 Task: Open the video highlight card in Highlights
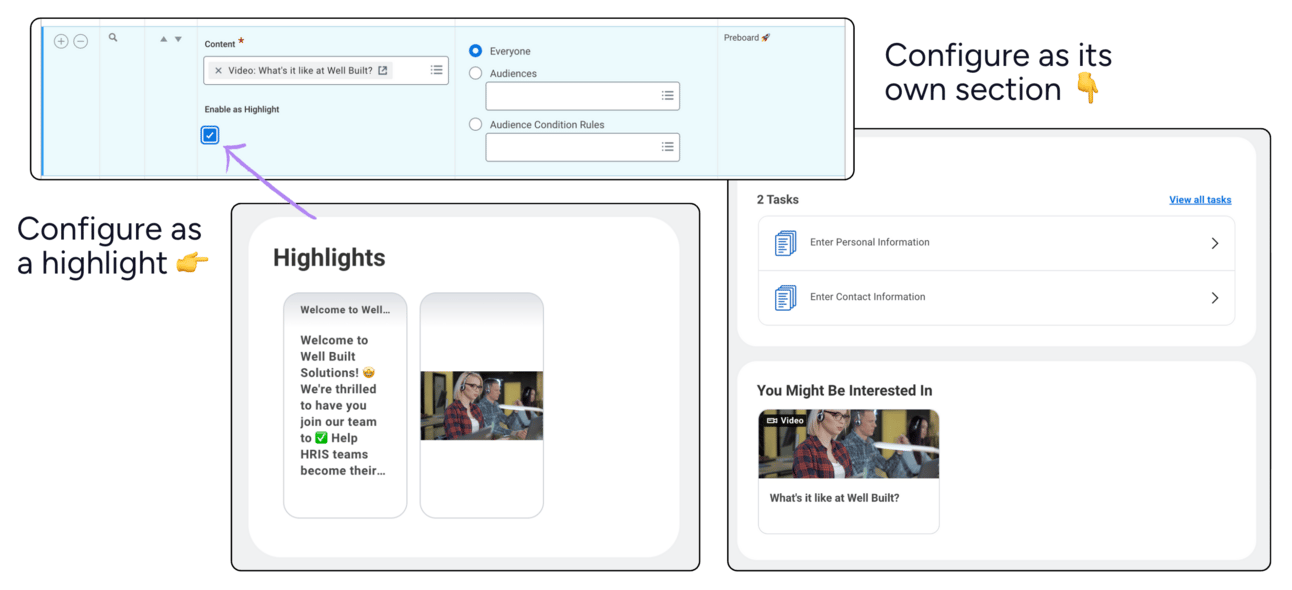pyautogui.click(x=481, y=405)
